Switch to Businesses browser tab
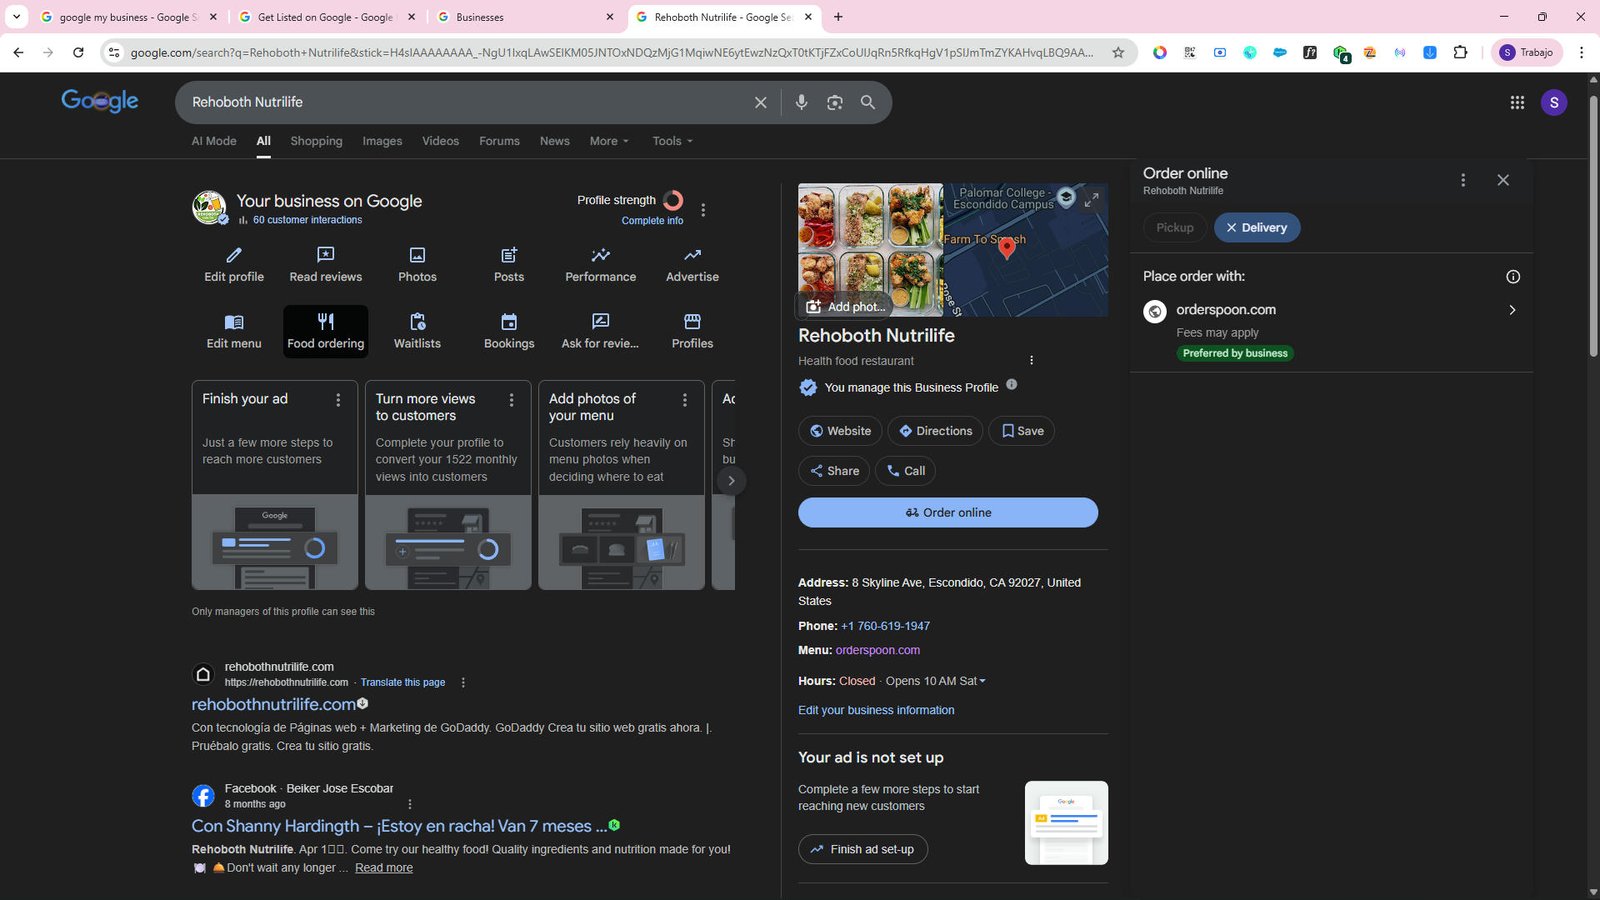Image resolution: width=1600 pixels, height=900 pixels. pos(527,17)
